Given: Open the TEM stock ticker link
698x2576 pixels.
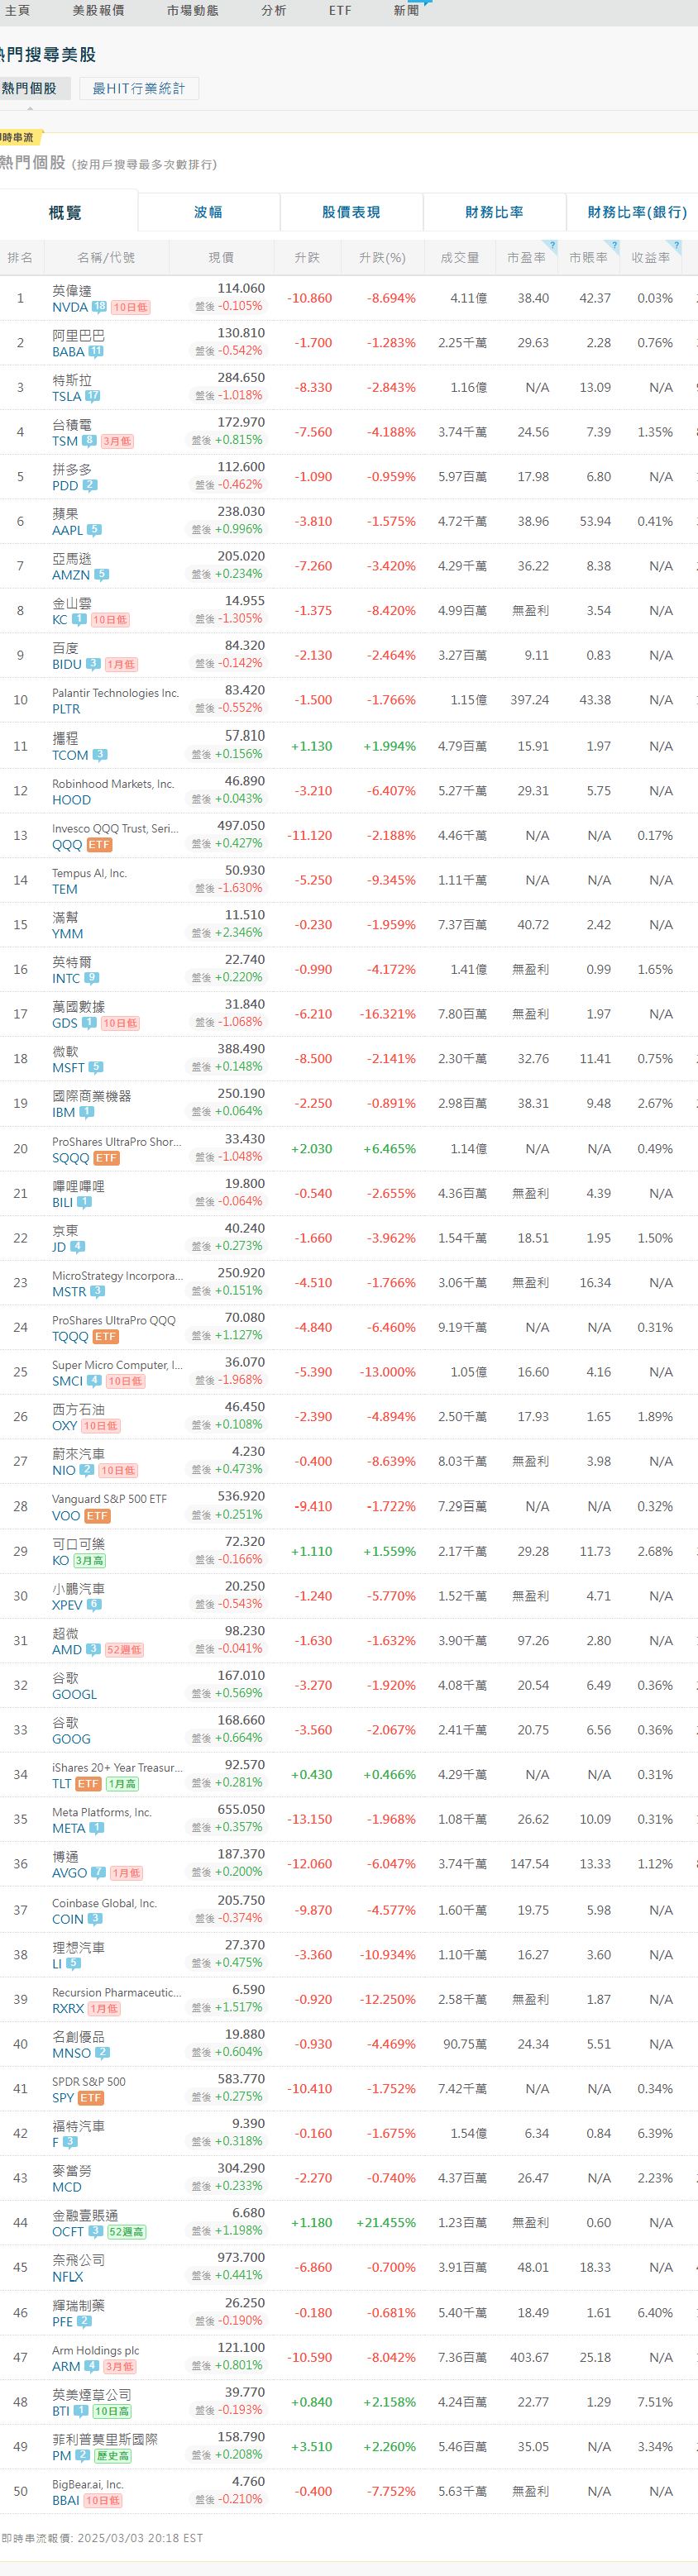Looking at the screenshot, I should click(65, 889).
